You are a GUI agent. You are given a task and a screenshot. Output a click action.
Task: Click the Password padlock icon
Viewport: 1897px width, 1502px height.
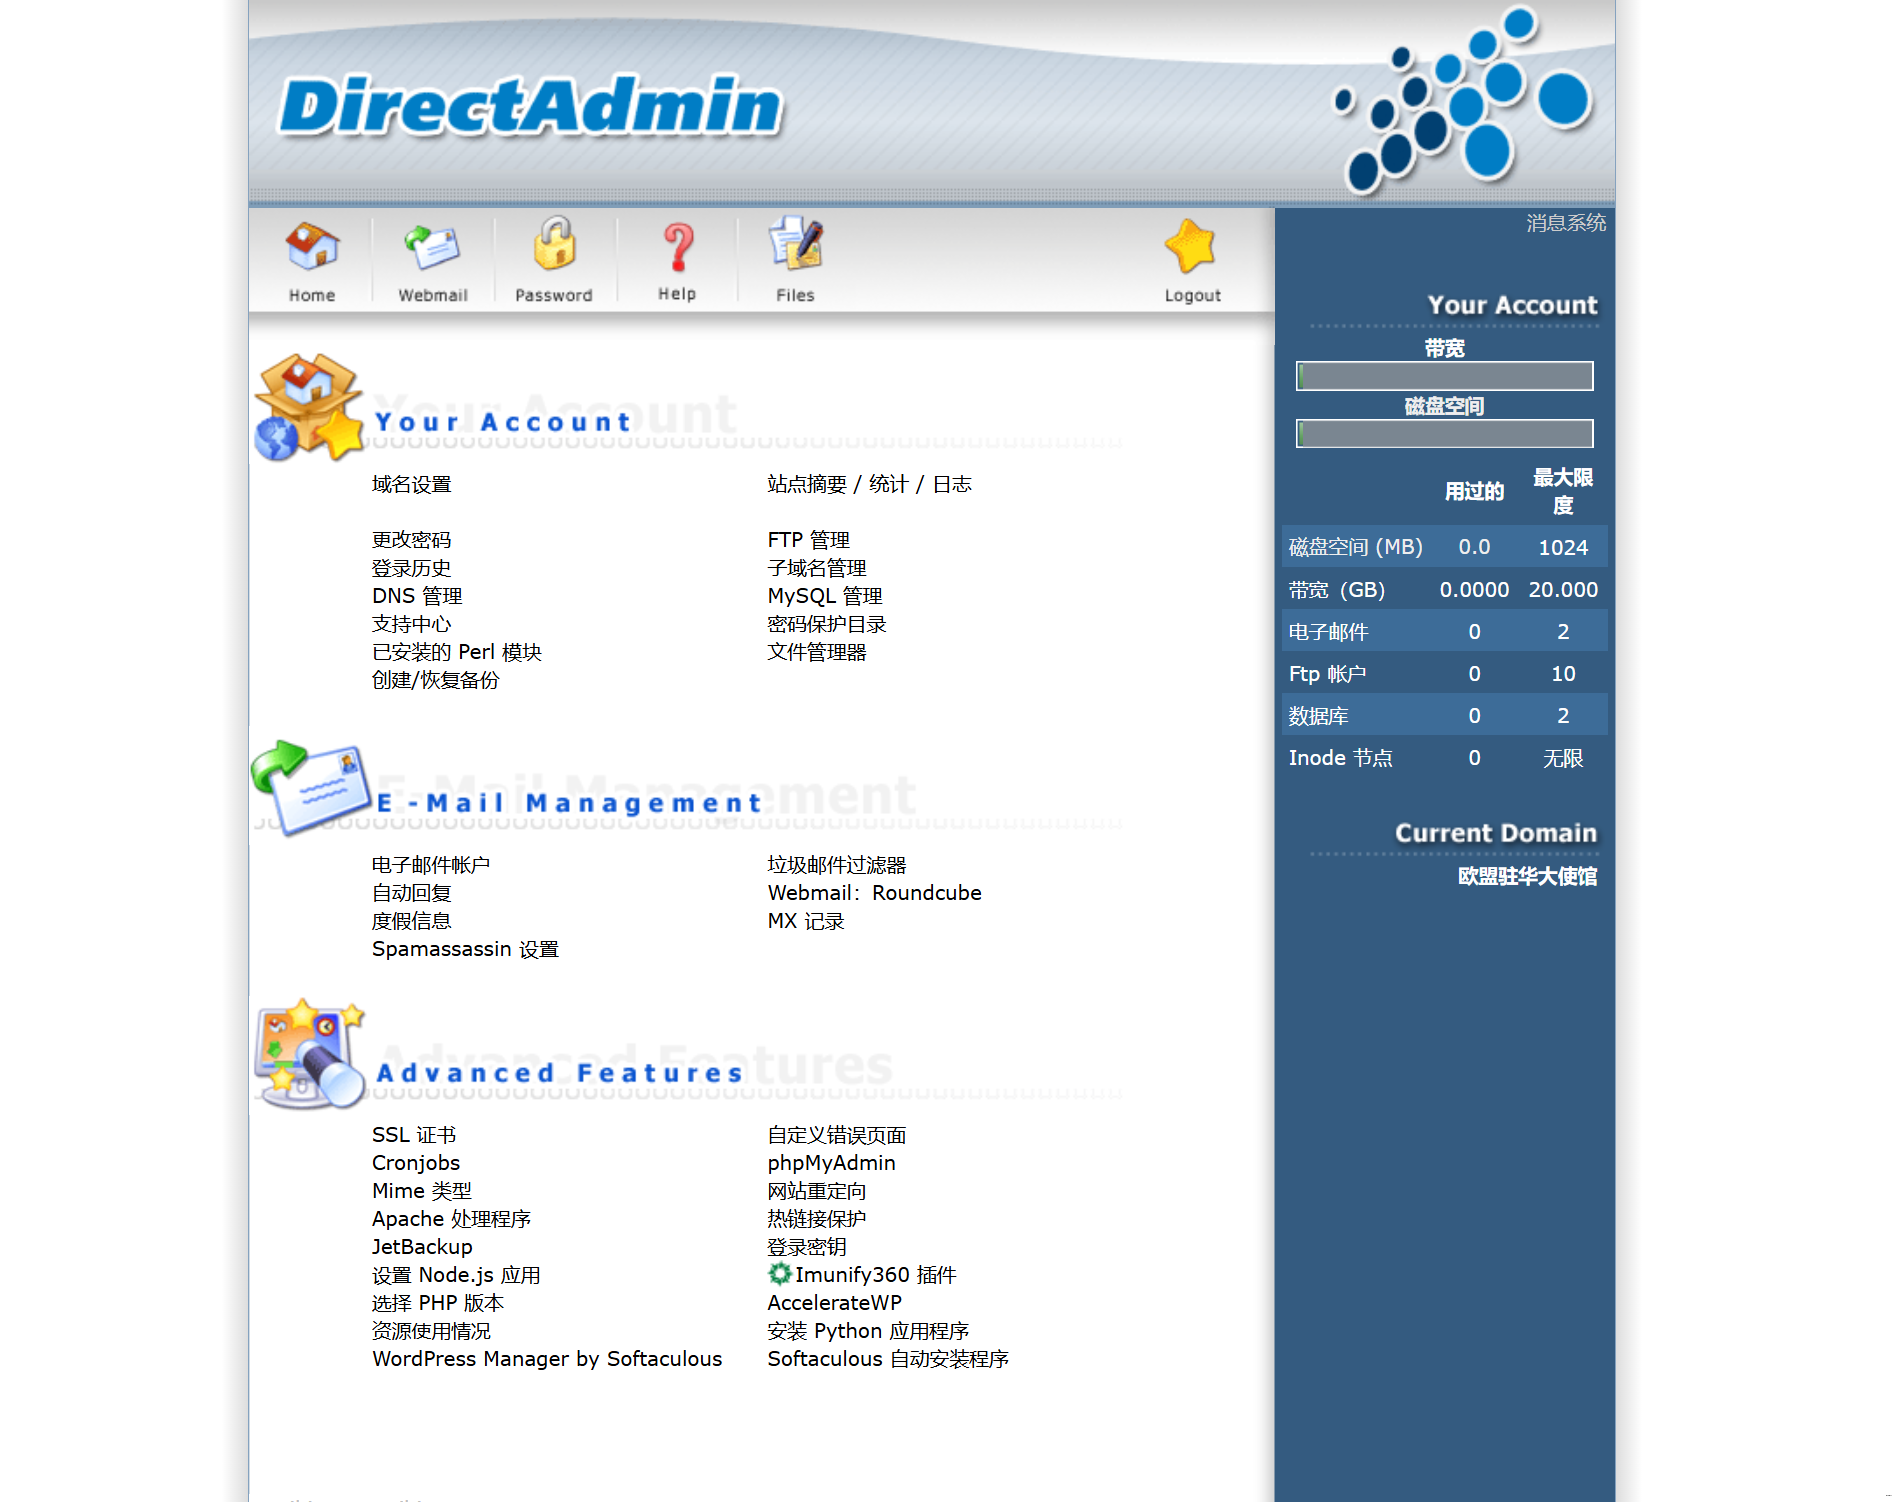click(553, 245)
